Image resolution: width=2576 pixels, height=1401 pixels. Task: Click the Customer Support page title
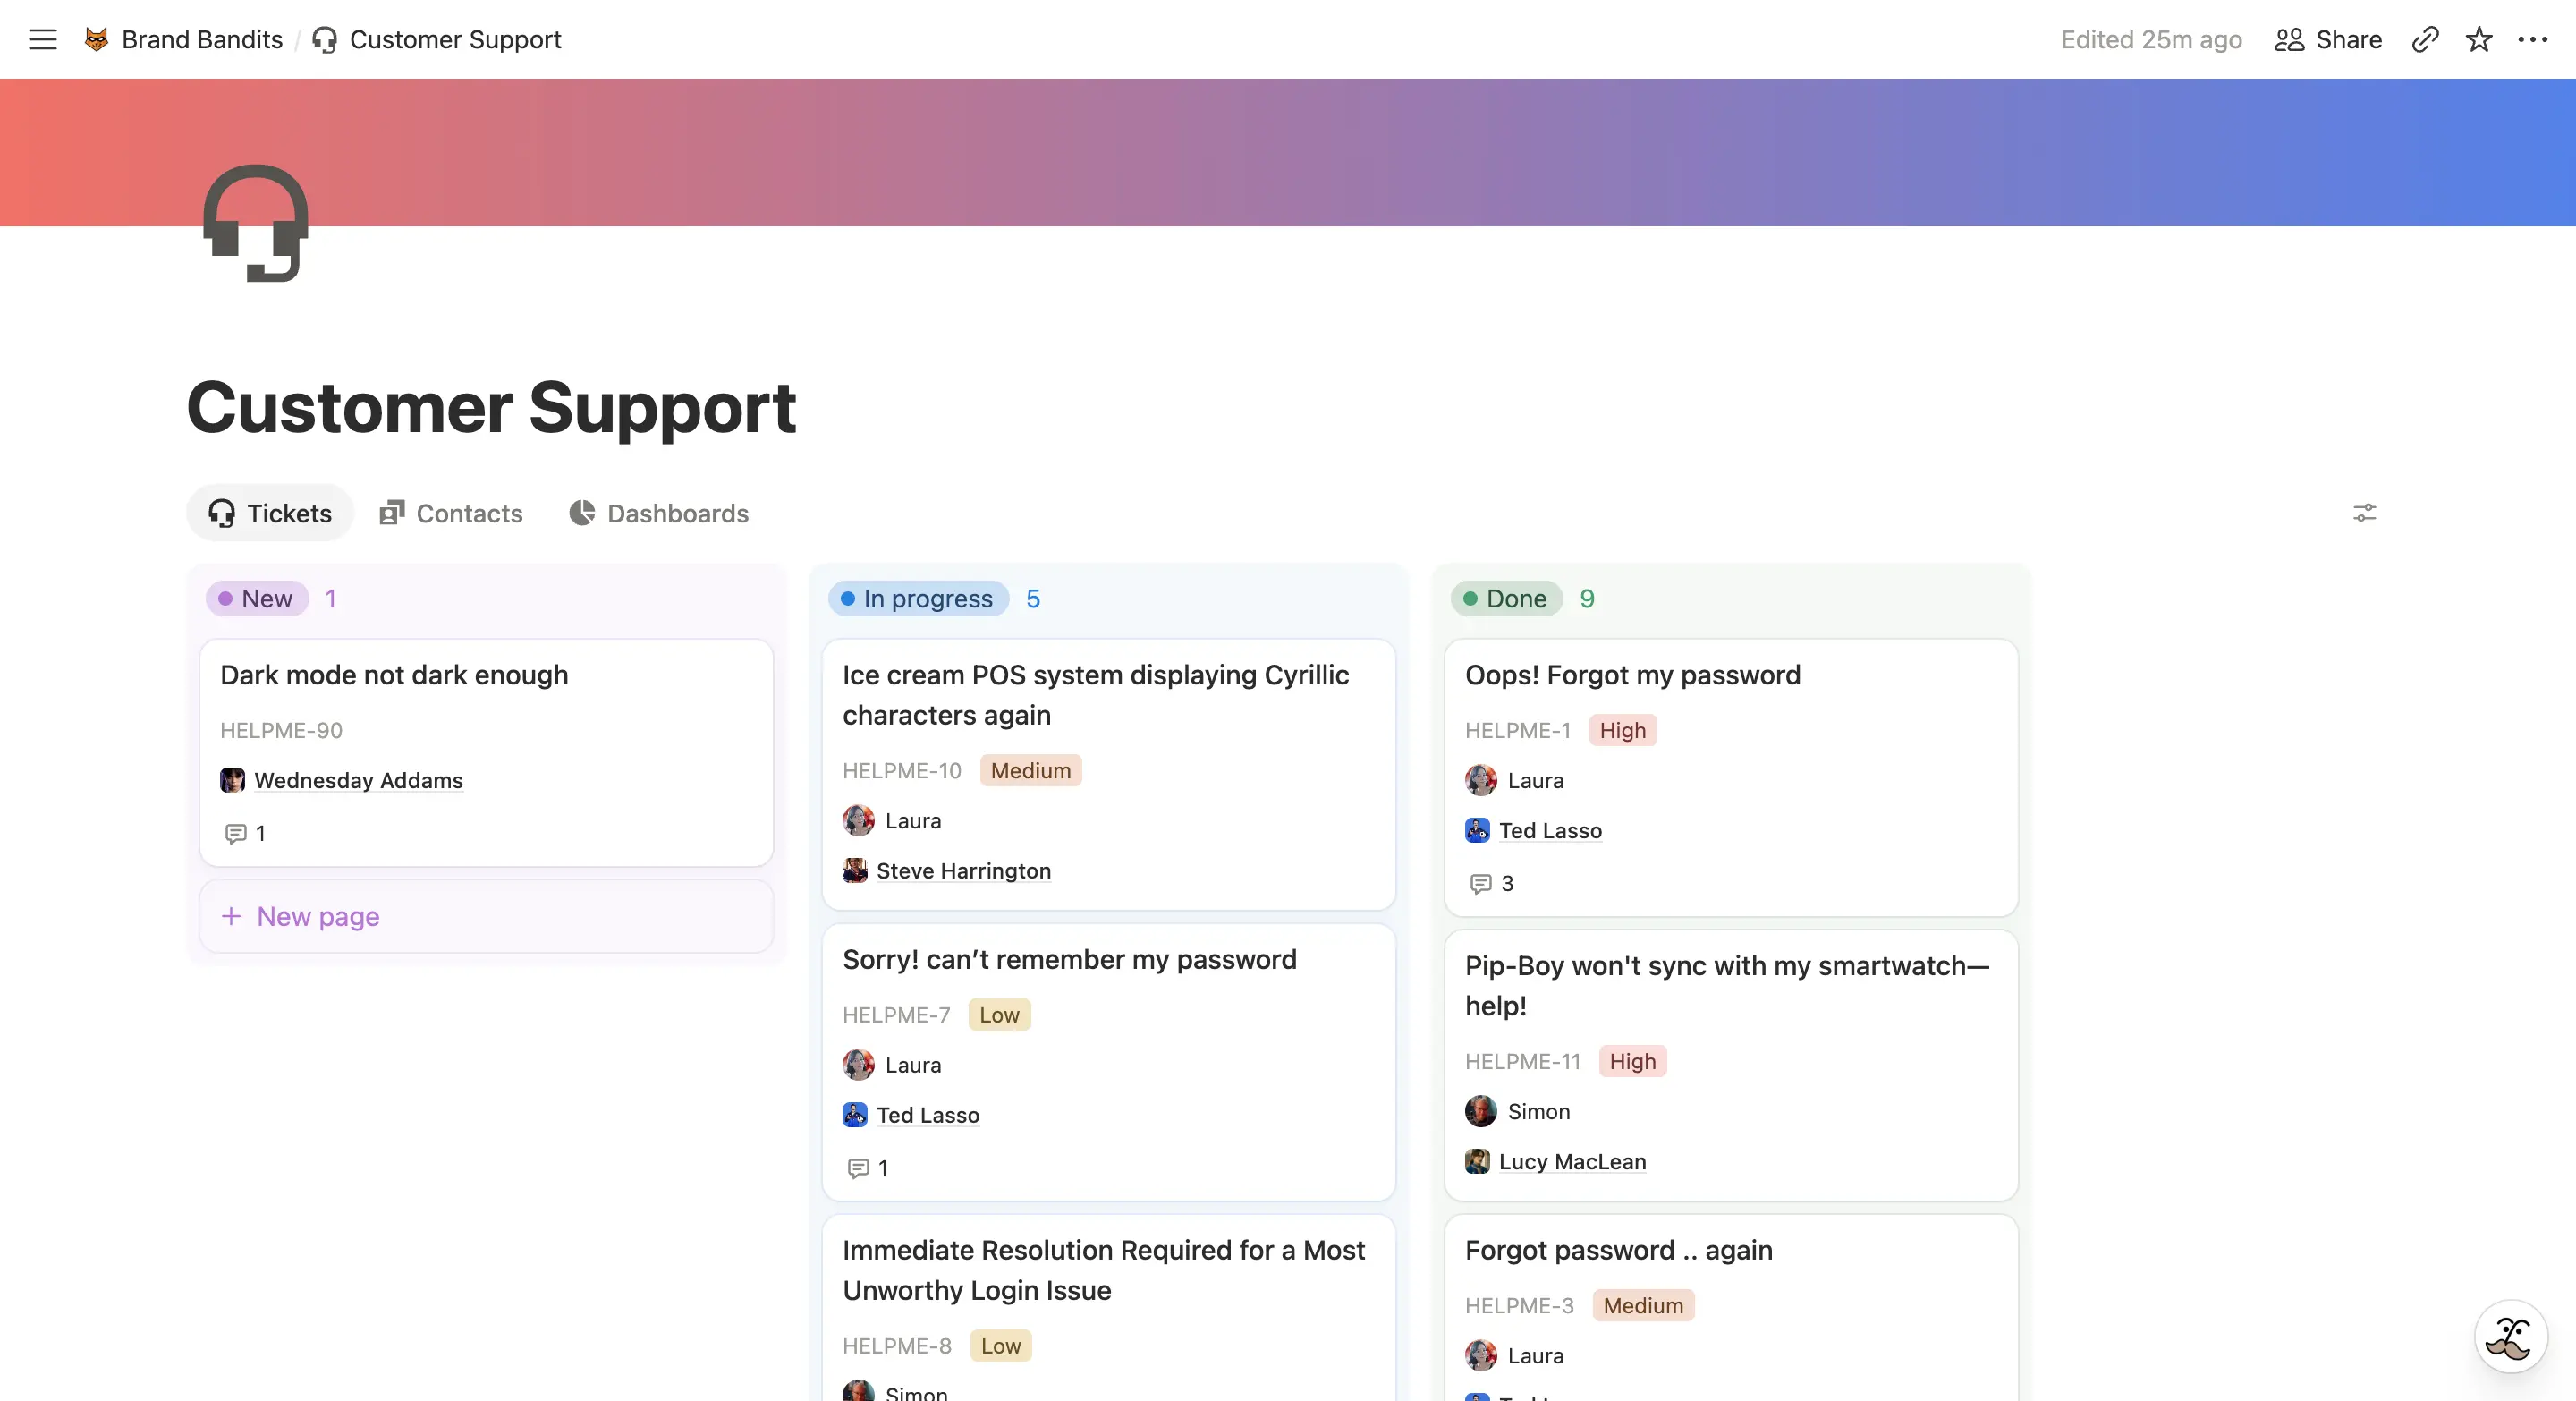click(491, 407)
